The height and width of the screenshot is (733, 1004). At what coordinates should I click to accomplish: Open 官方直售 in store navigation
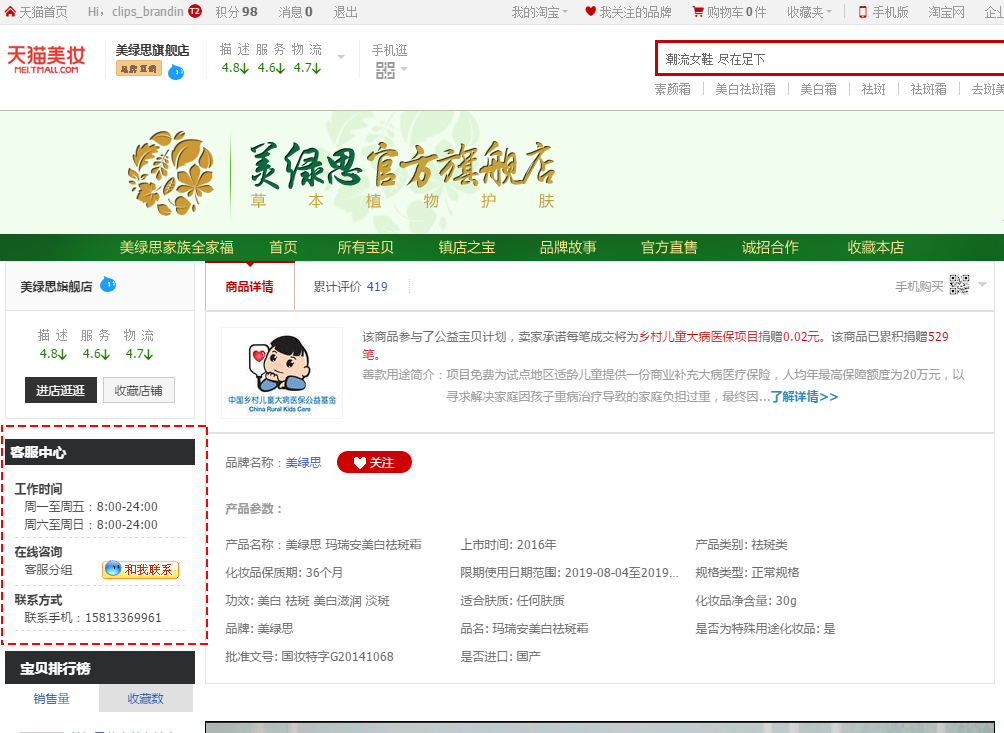(669, 247)
